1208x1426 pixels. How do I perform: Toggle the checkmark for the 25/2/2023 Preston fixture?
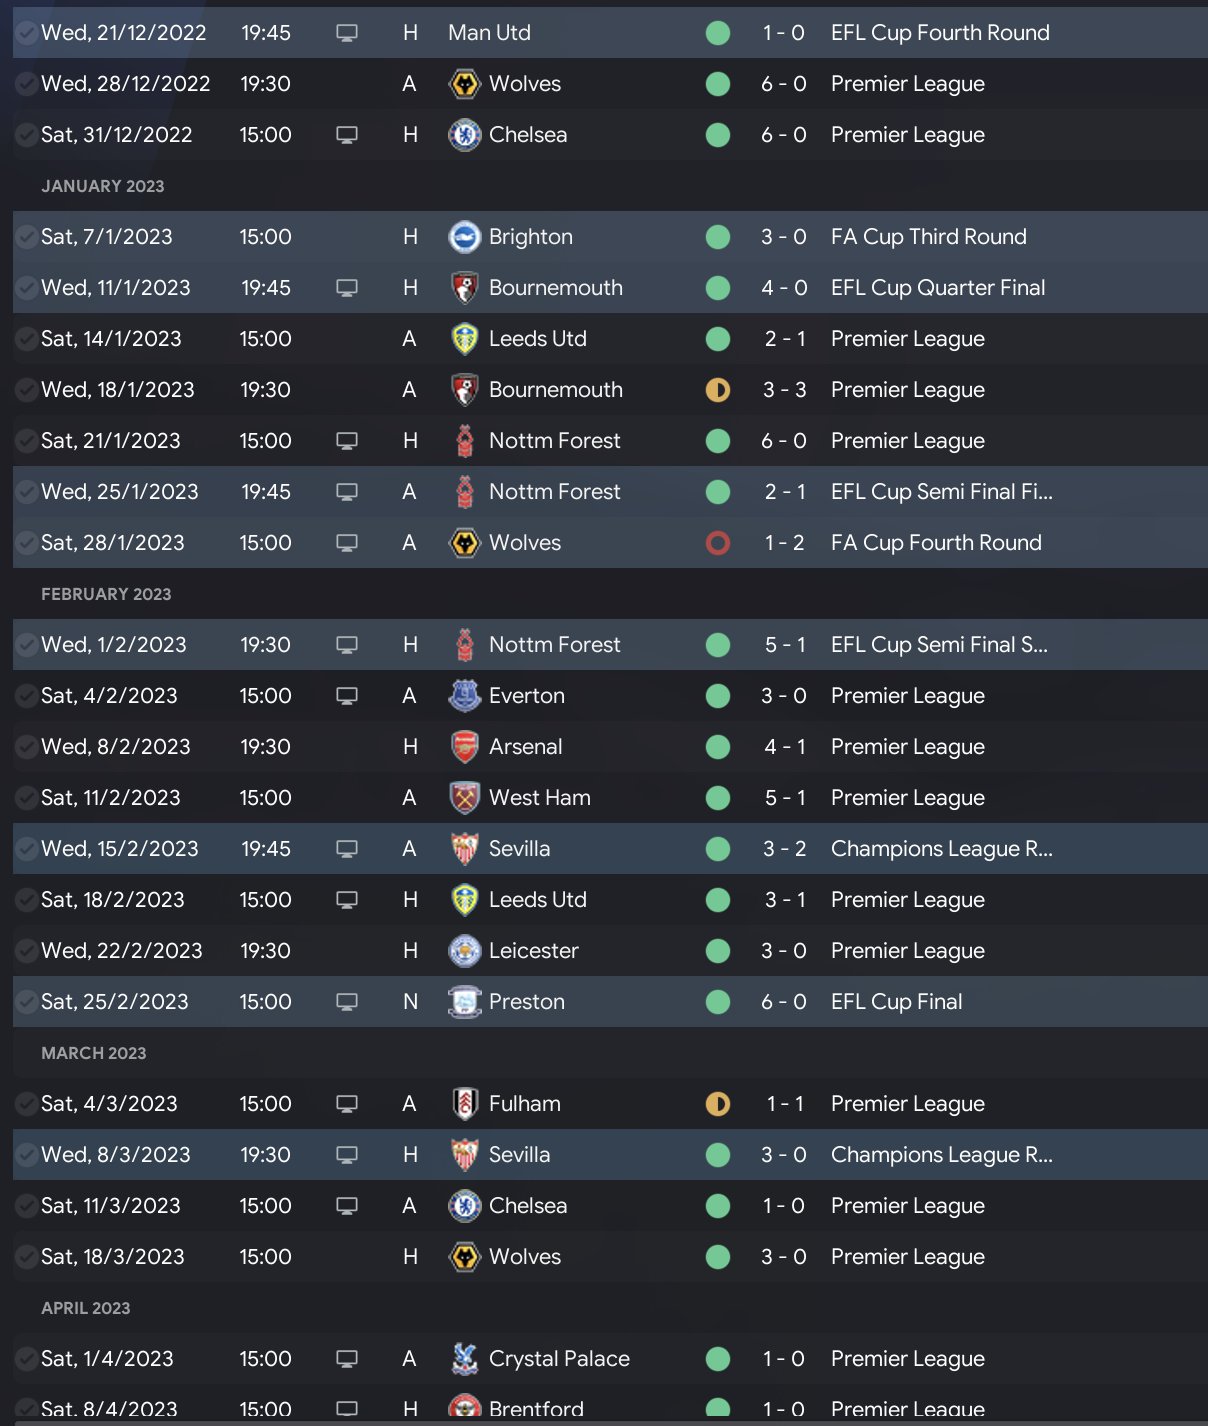tap(26, 1002)
